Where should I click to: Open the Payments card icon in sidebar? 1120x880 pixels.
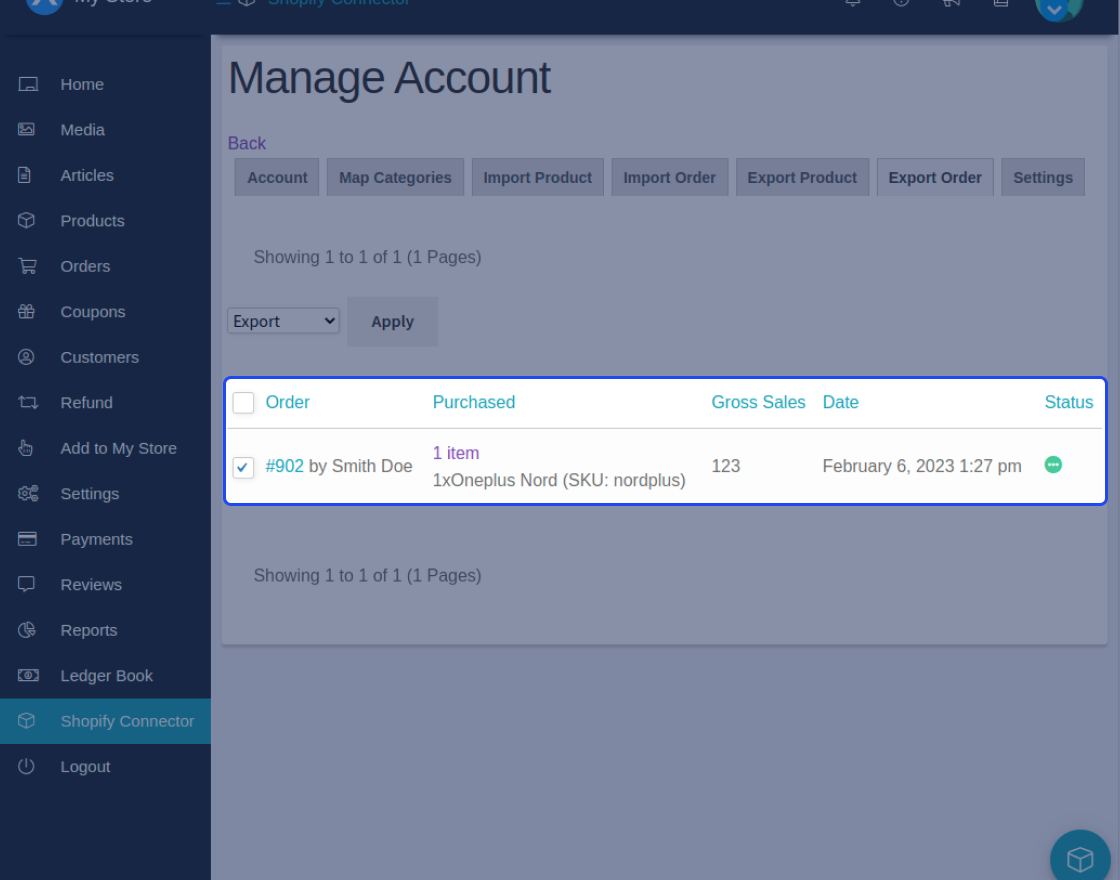point(26,538)
